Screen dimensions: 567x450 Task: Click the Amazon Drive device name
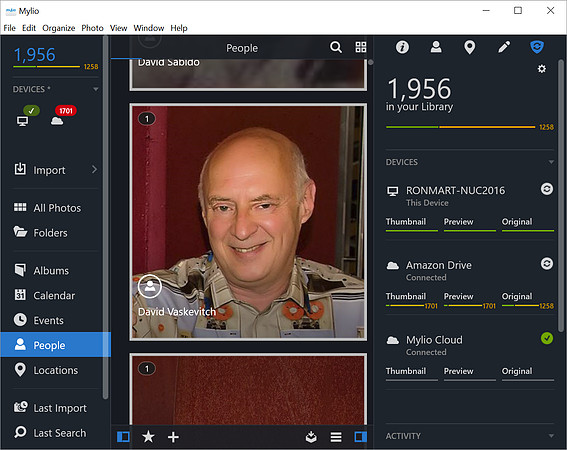[x=439, y=265]
